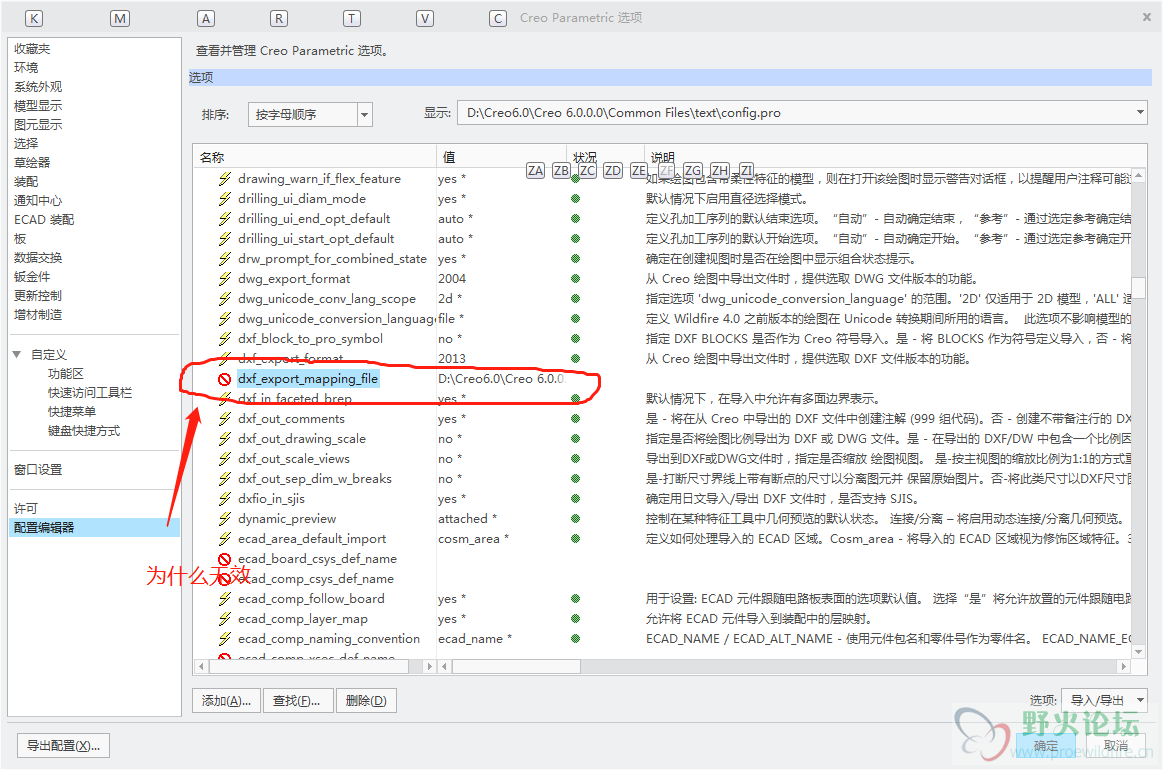Click lightning icon beside dxf_out_sep_dim_w_breaks

point(225,479)
